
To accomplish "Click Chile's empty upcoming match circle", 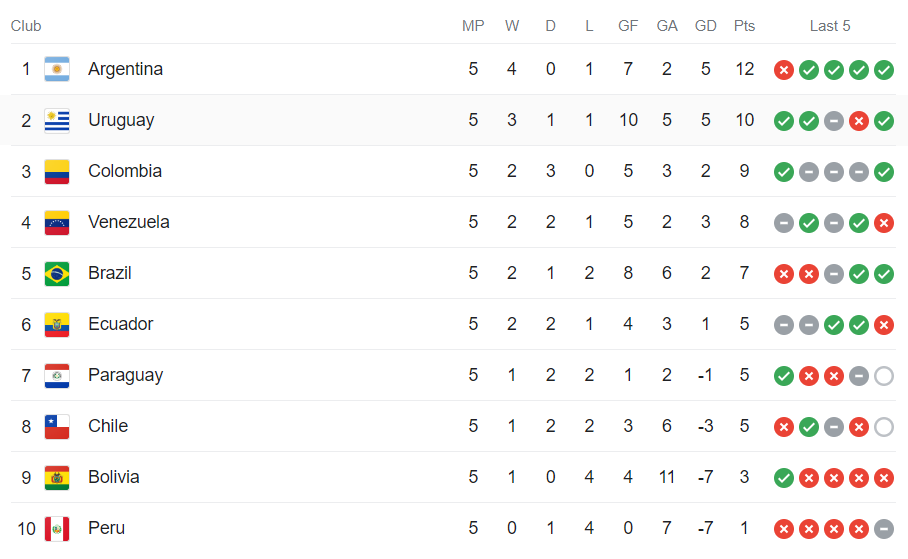I will click(x=884, y=426).
